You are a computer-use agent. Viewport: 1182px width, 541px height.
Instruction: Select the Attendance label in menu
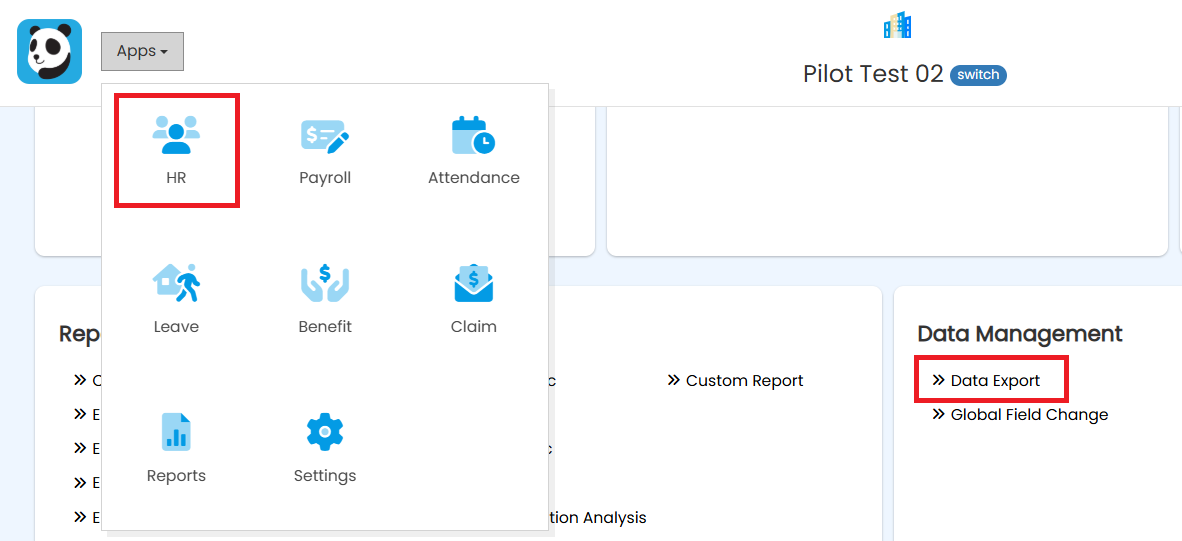(x=473, y=178)
